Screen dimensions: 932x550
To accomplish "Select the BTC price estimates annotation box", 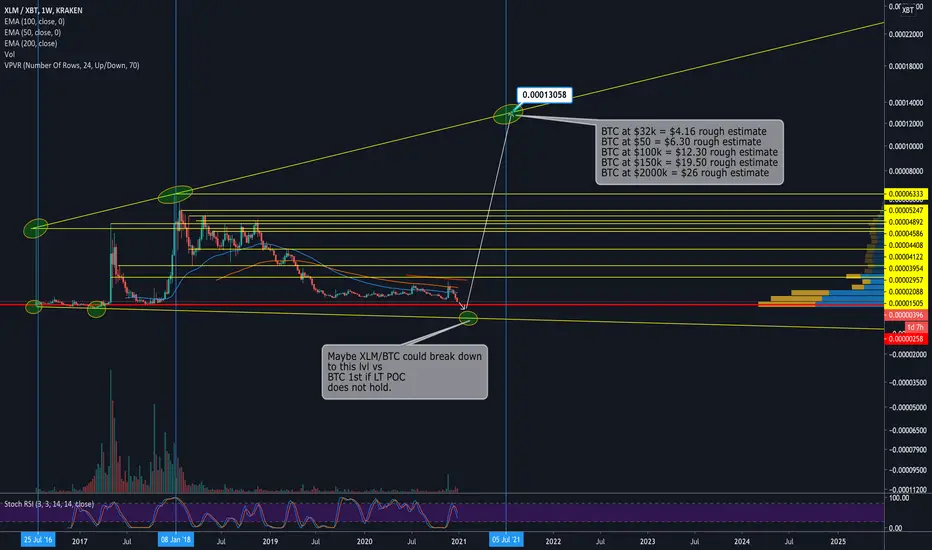I will (689, 152).
